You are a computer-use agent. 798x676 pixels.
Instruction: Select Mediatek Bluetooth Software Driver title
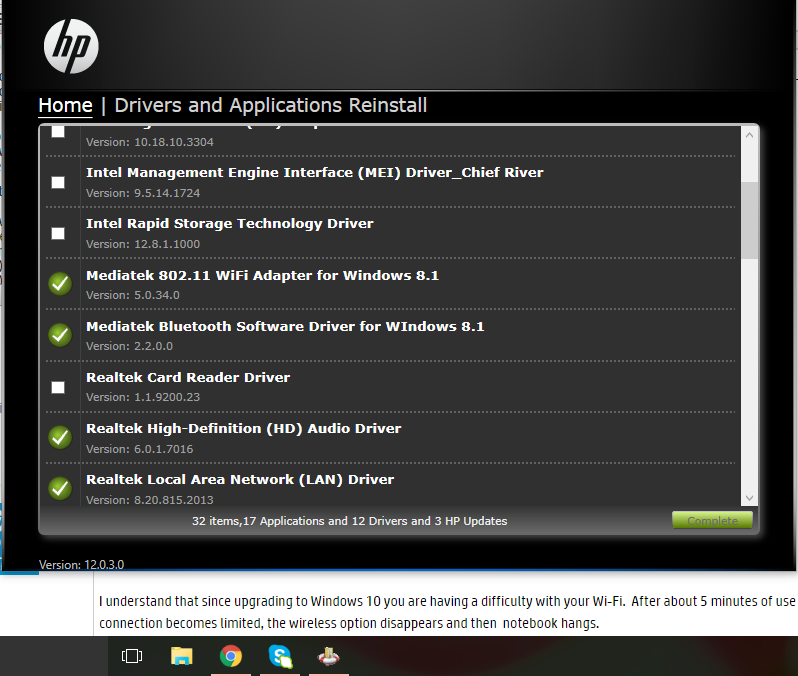coord(285,326)
